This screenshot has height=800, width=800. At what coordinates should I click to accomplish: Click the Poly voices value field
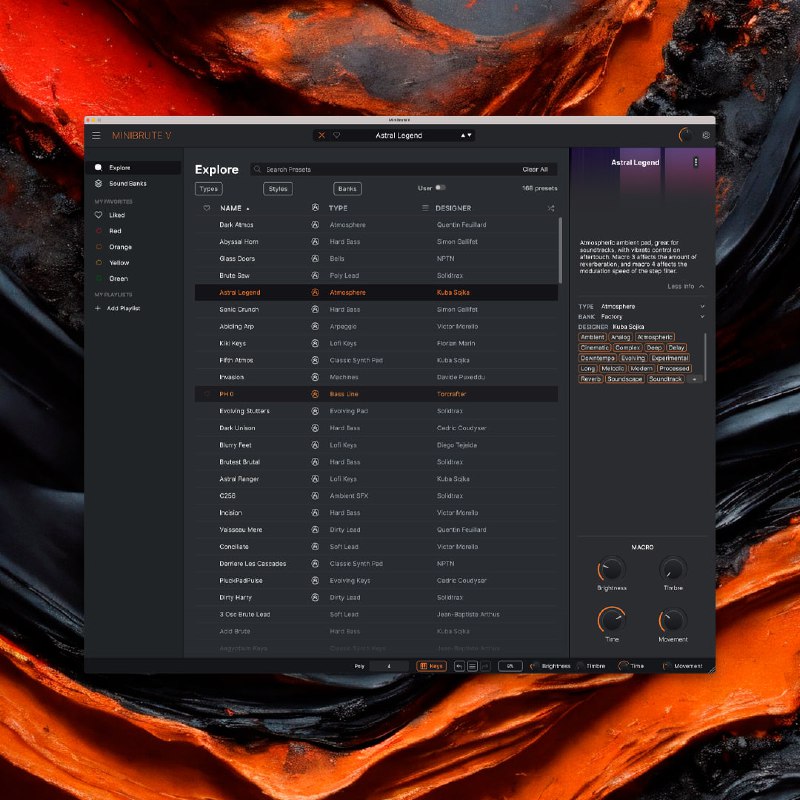(389, 666)
